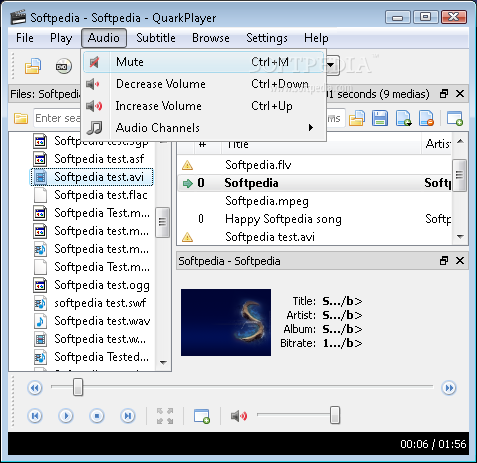Screen dimensions: 477x463
Task: Click the seek forward button
Action: click(x=449, y=388)
